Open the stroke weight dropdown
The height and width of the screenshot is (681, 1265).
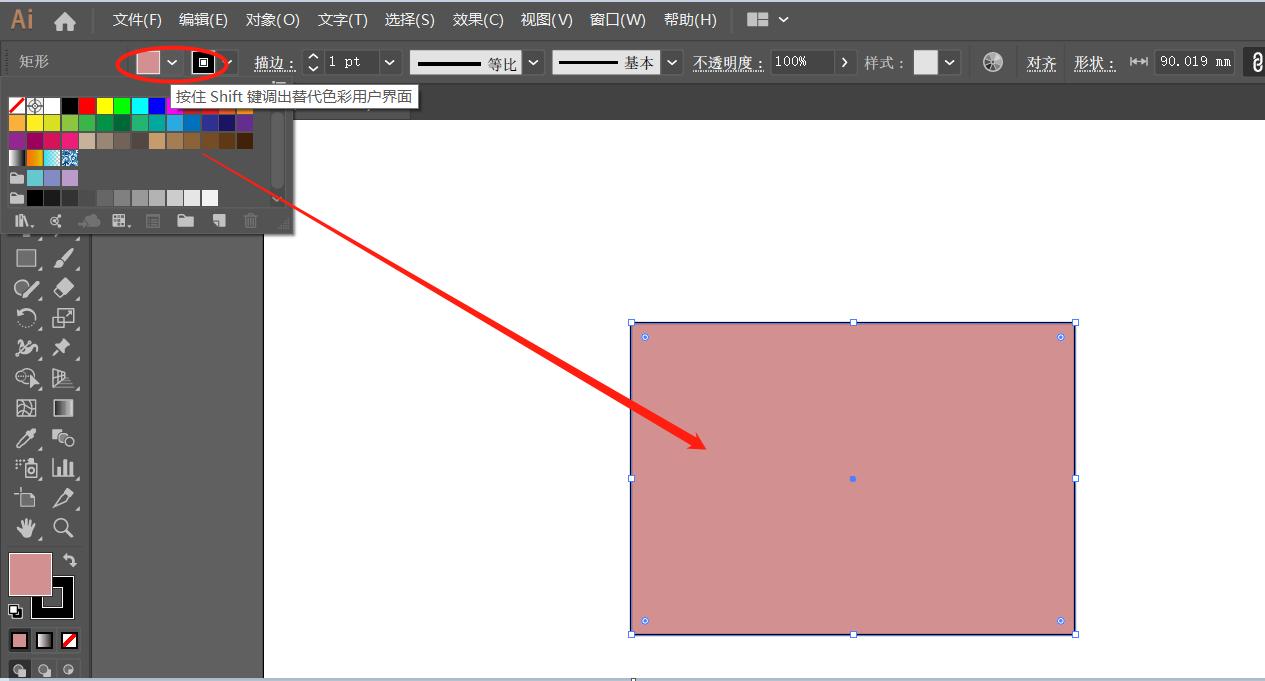[390, 62]
